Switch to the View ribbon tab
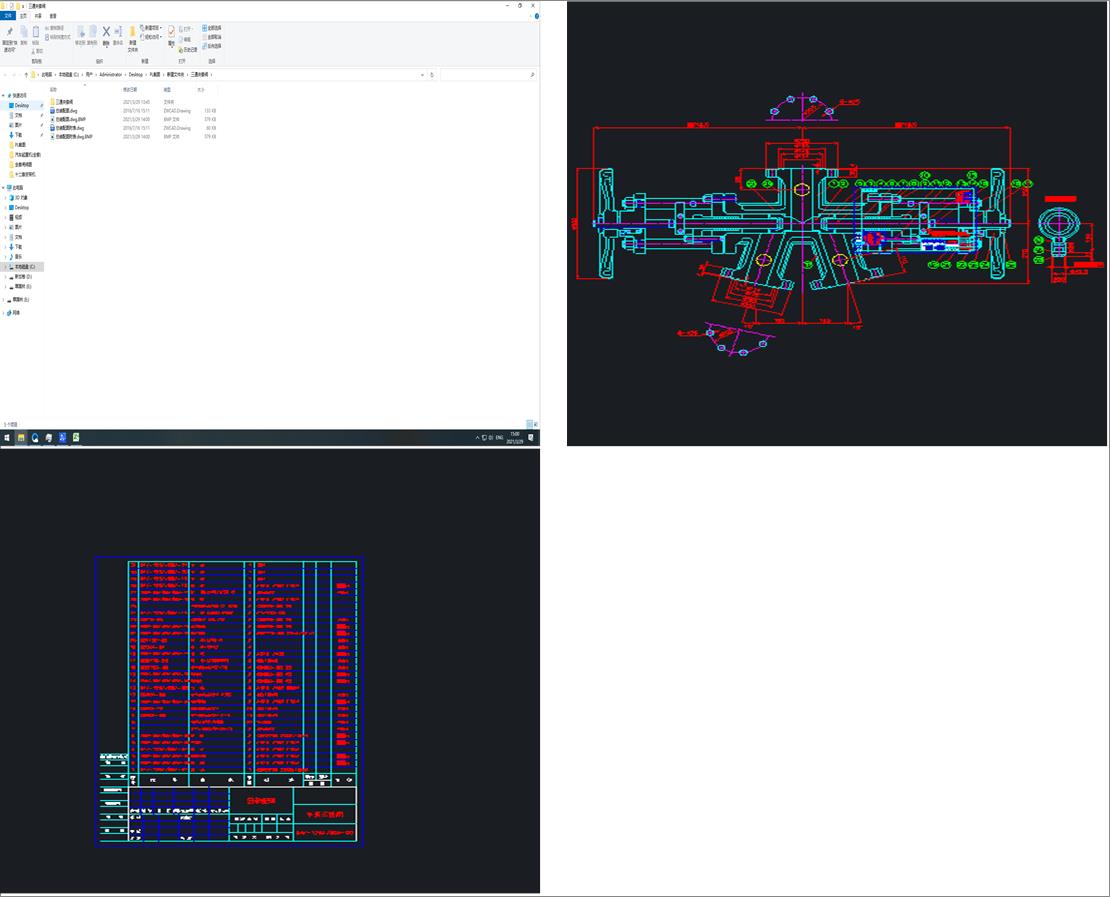 point(53,16)
